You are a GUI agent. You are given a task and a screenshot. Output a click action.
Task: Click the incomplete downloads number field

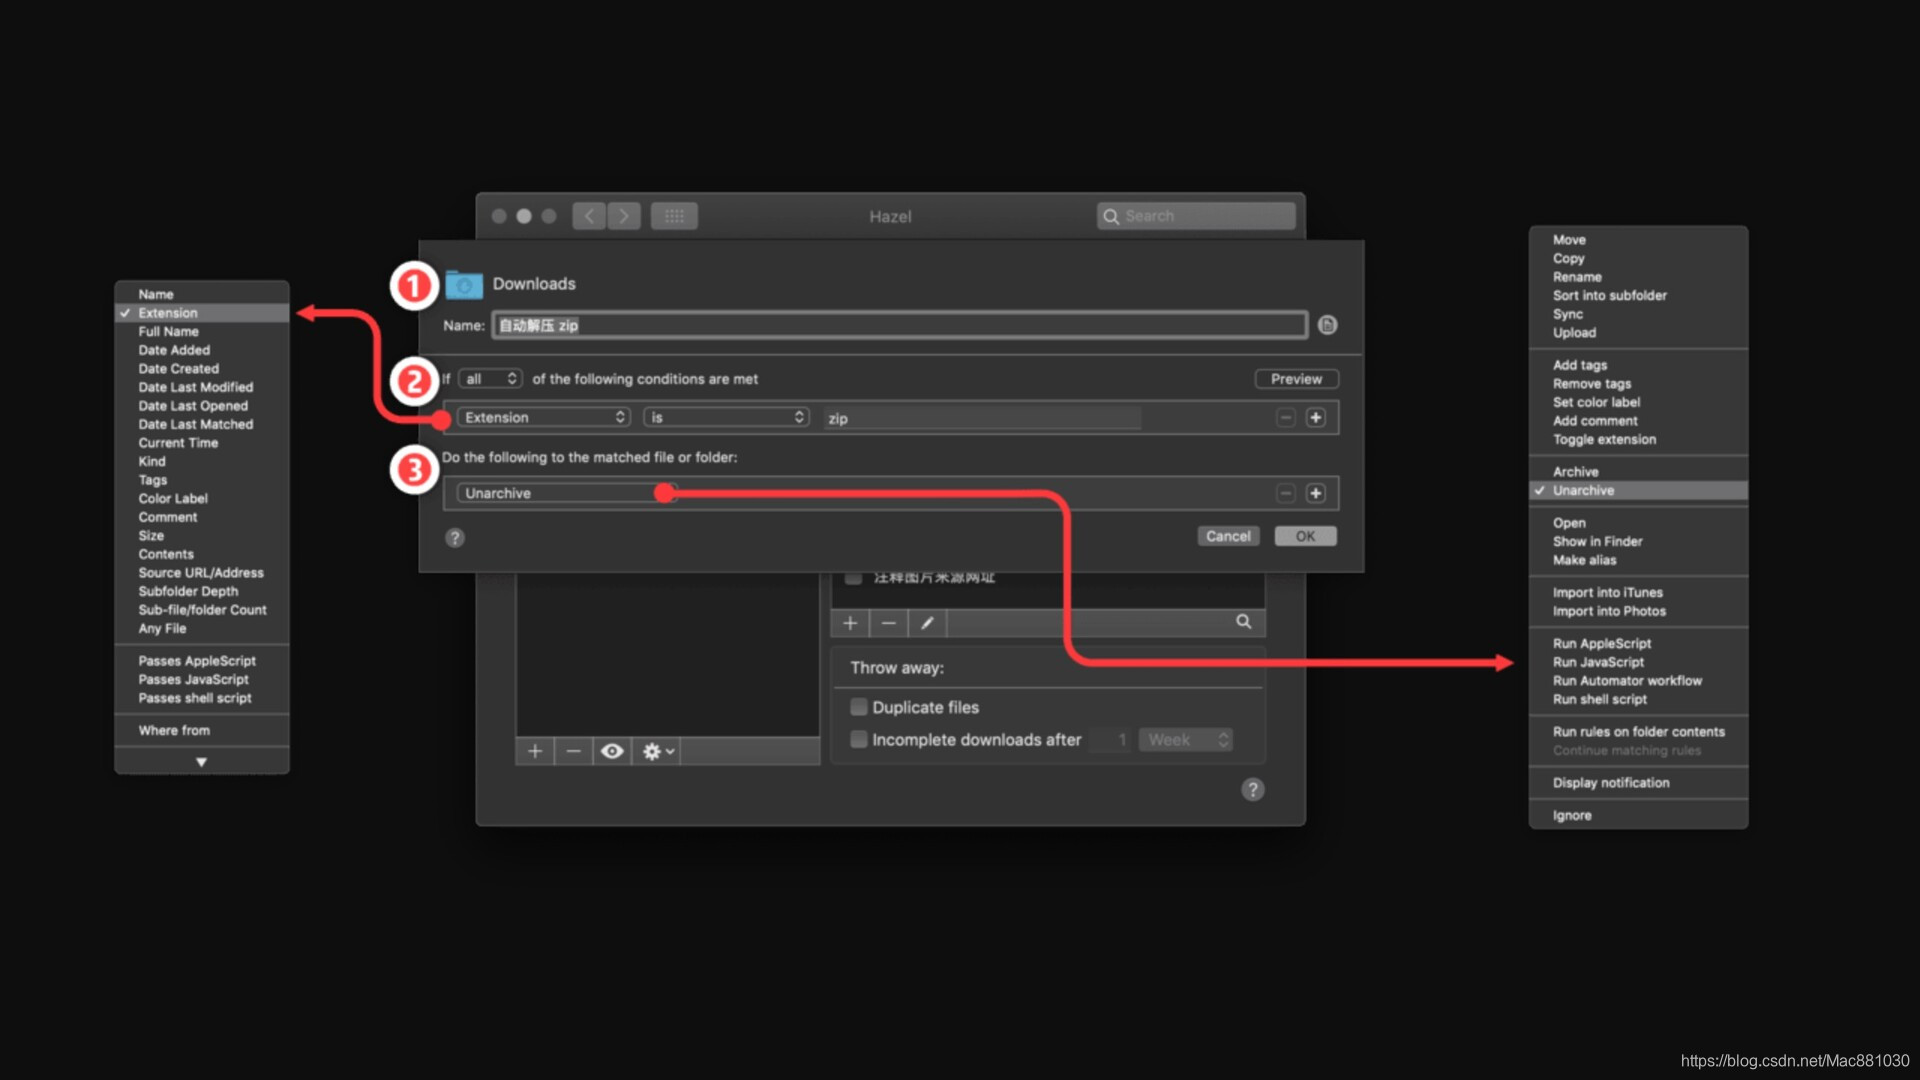pos(1112,740)
